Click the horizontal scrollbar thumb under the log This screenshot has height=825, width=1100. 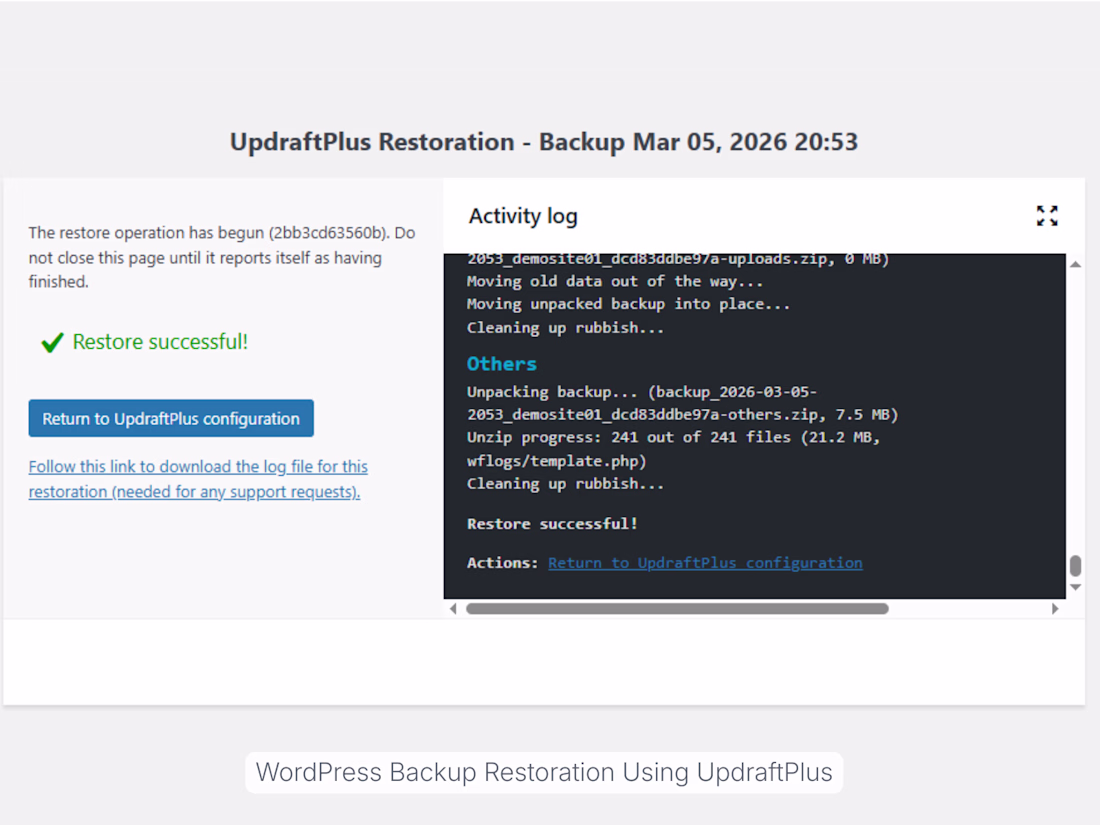pos(677,609)
